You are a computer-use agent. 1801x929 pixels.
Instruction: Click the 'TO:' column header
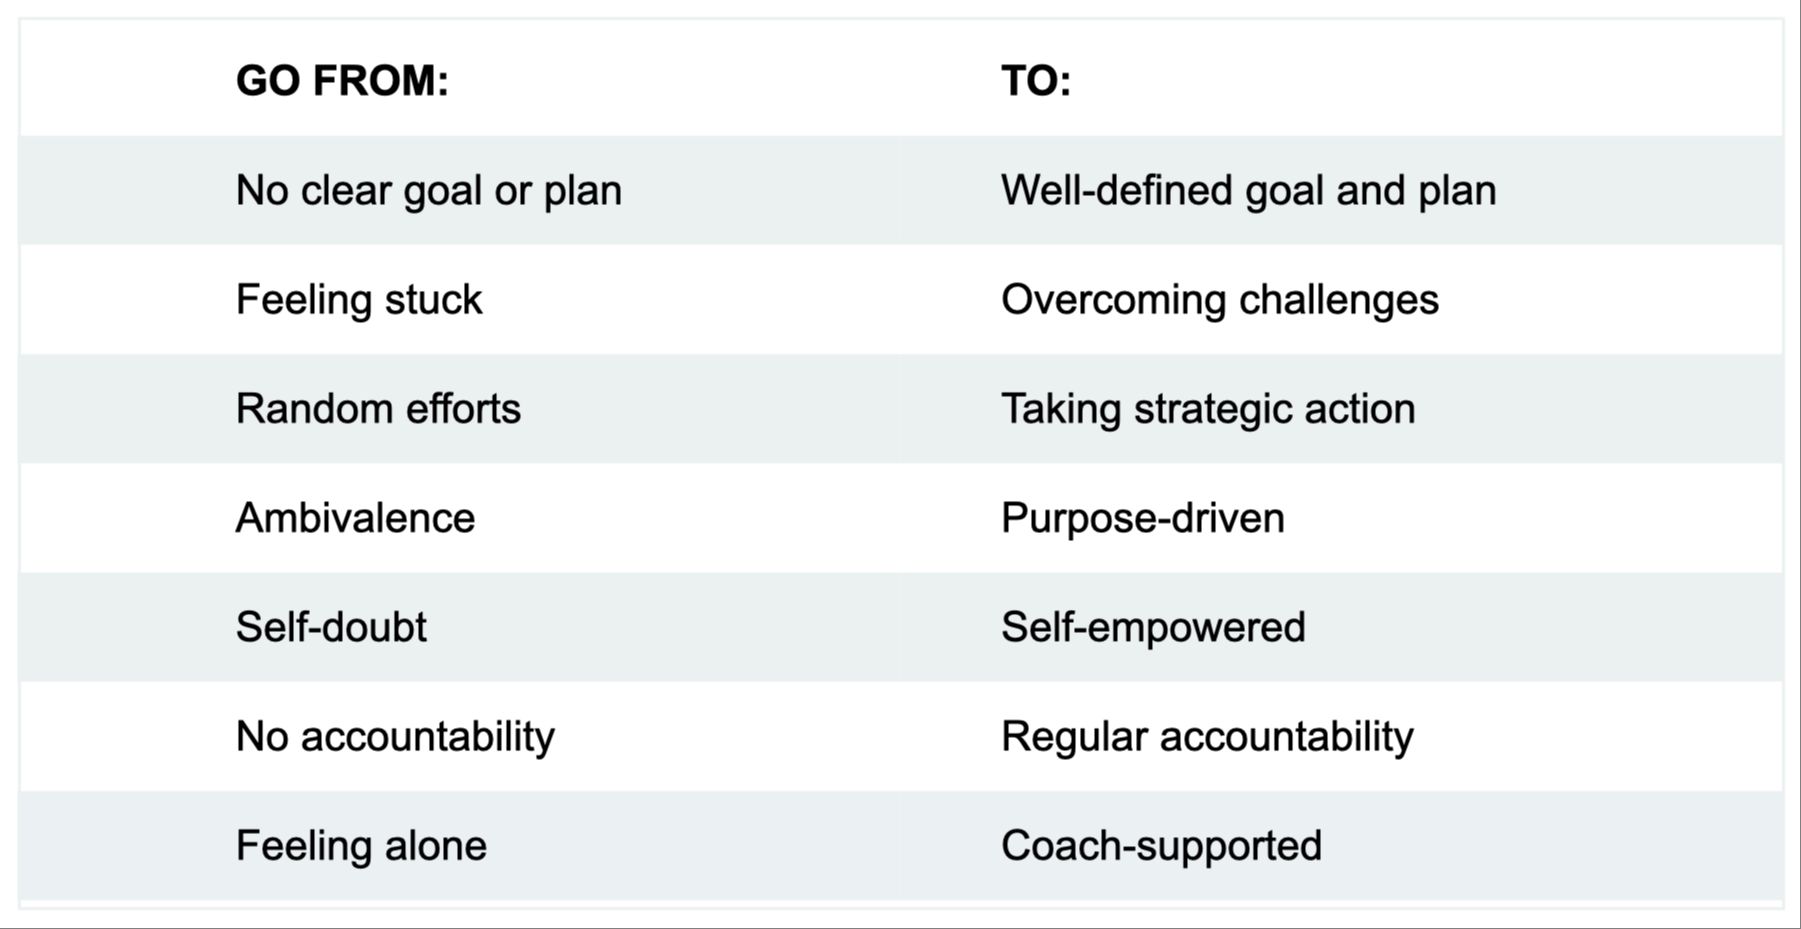(x=1036, y=81)
